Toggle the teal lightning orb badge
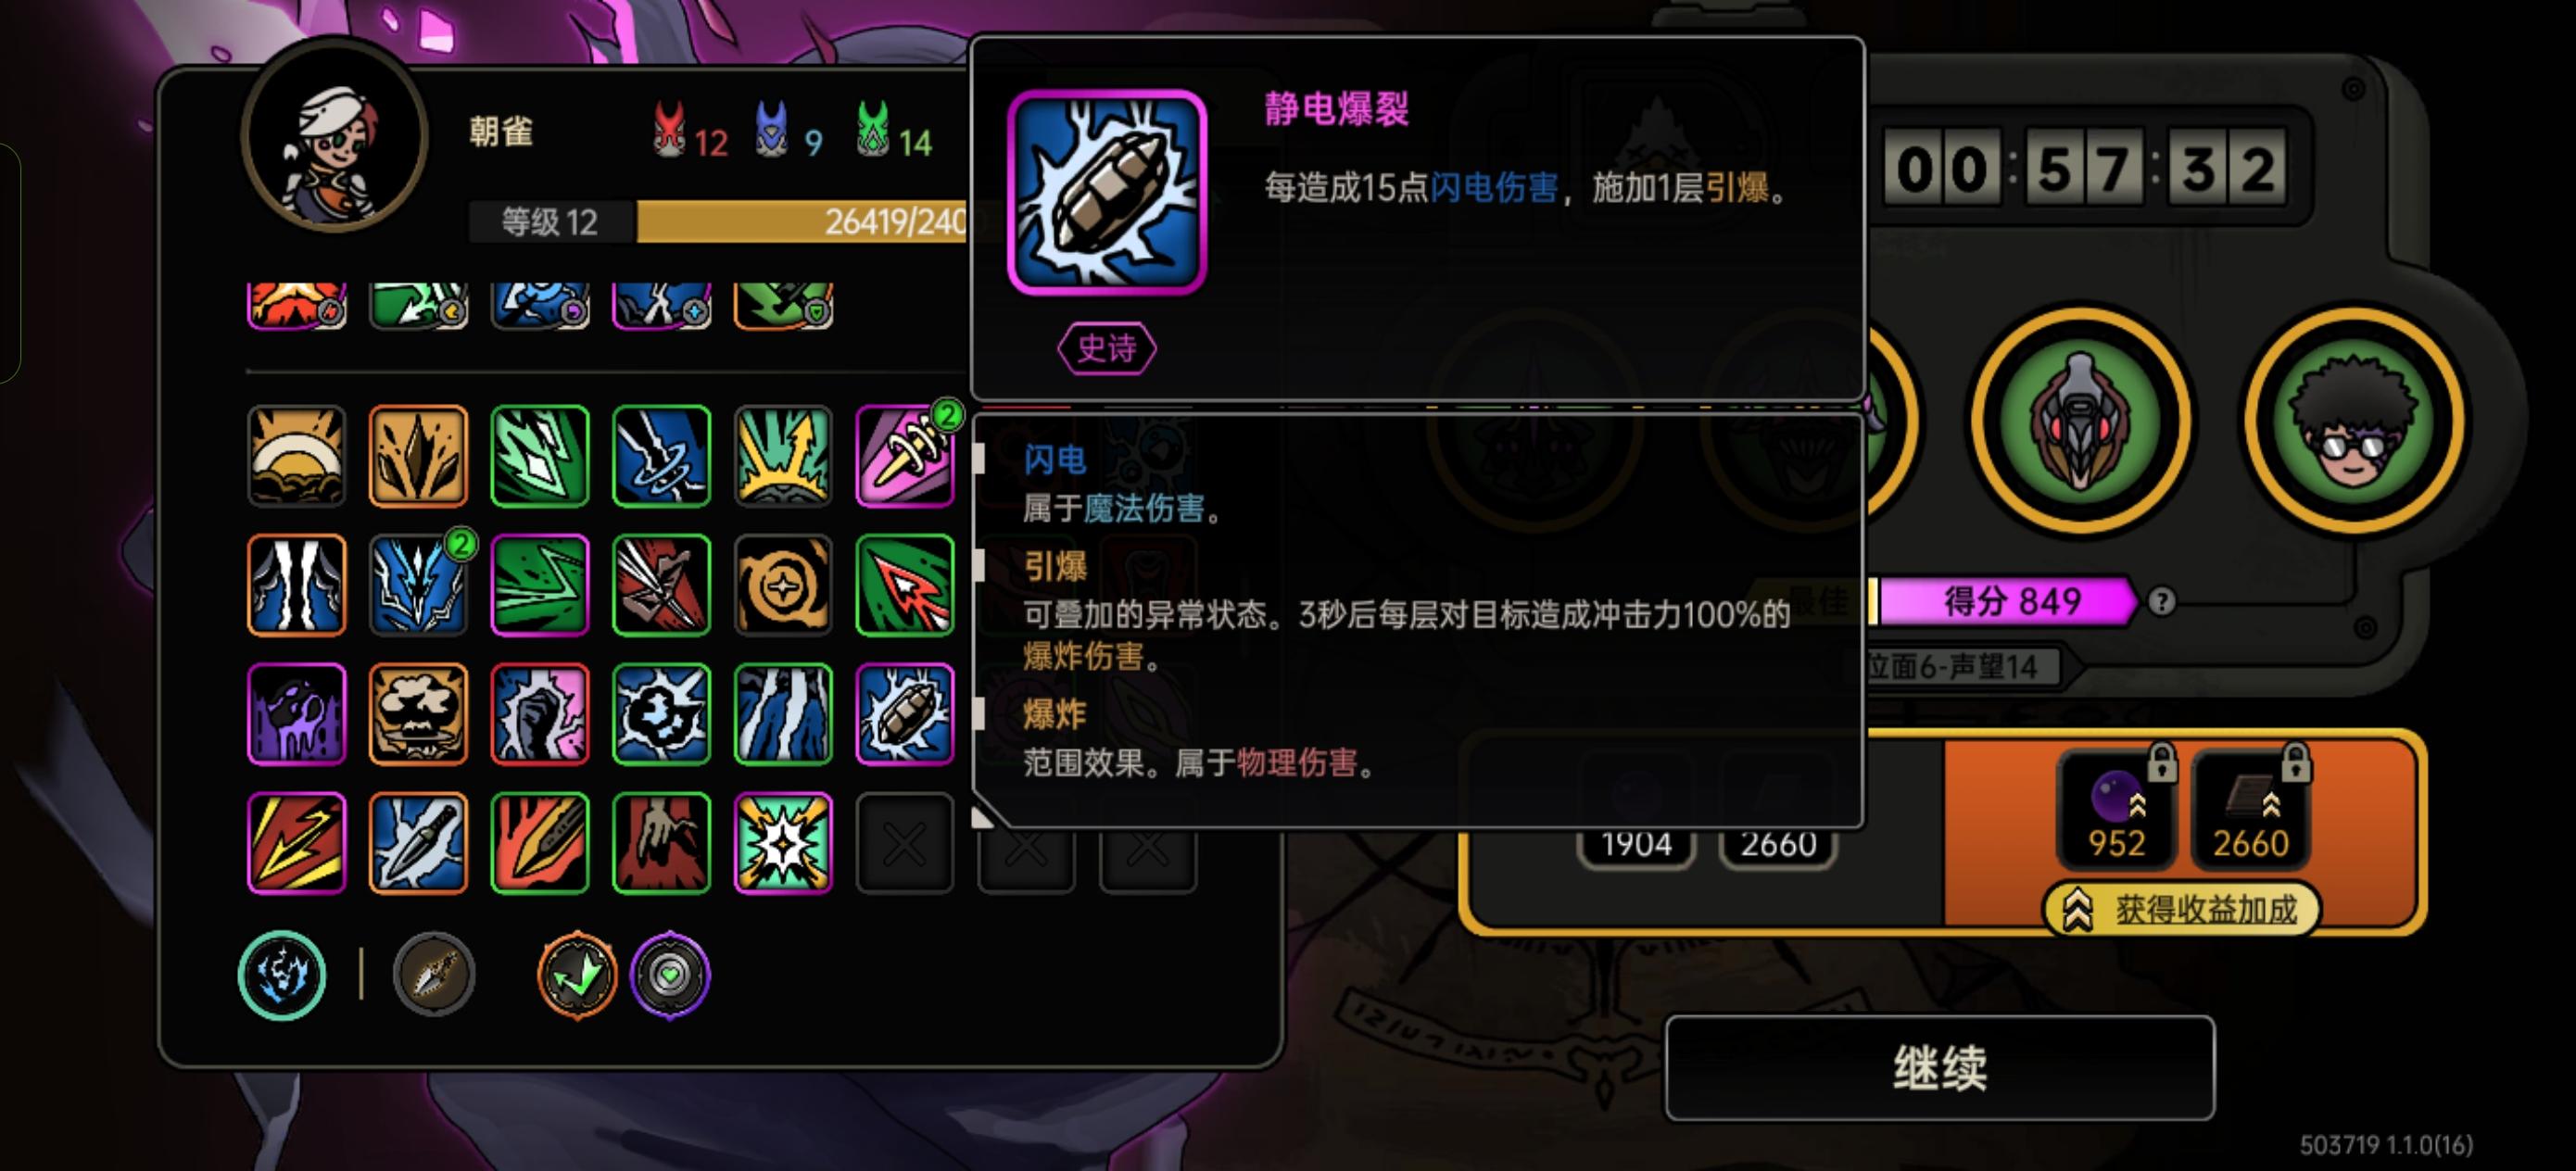 pyautogui.click(x=282, y=975)
